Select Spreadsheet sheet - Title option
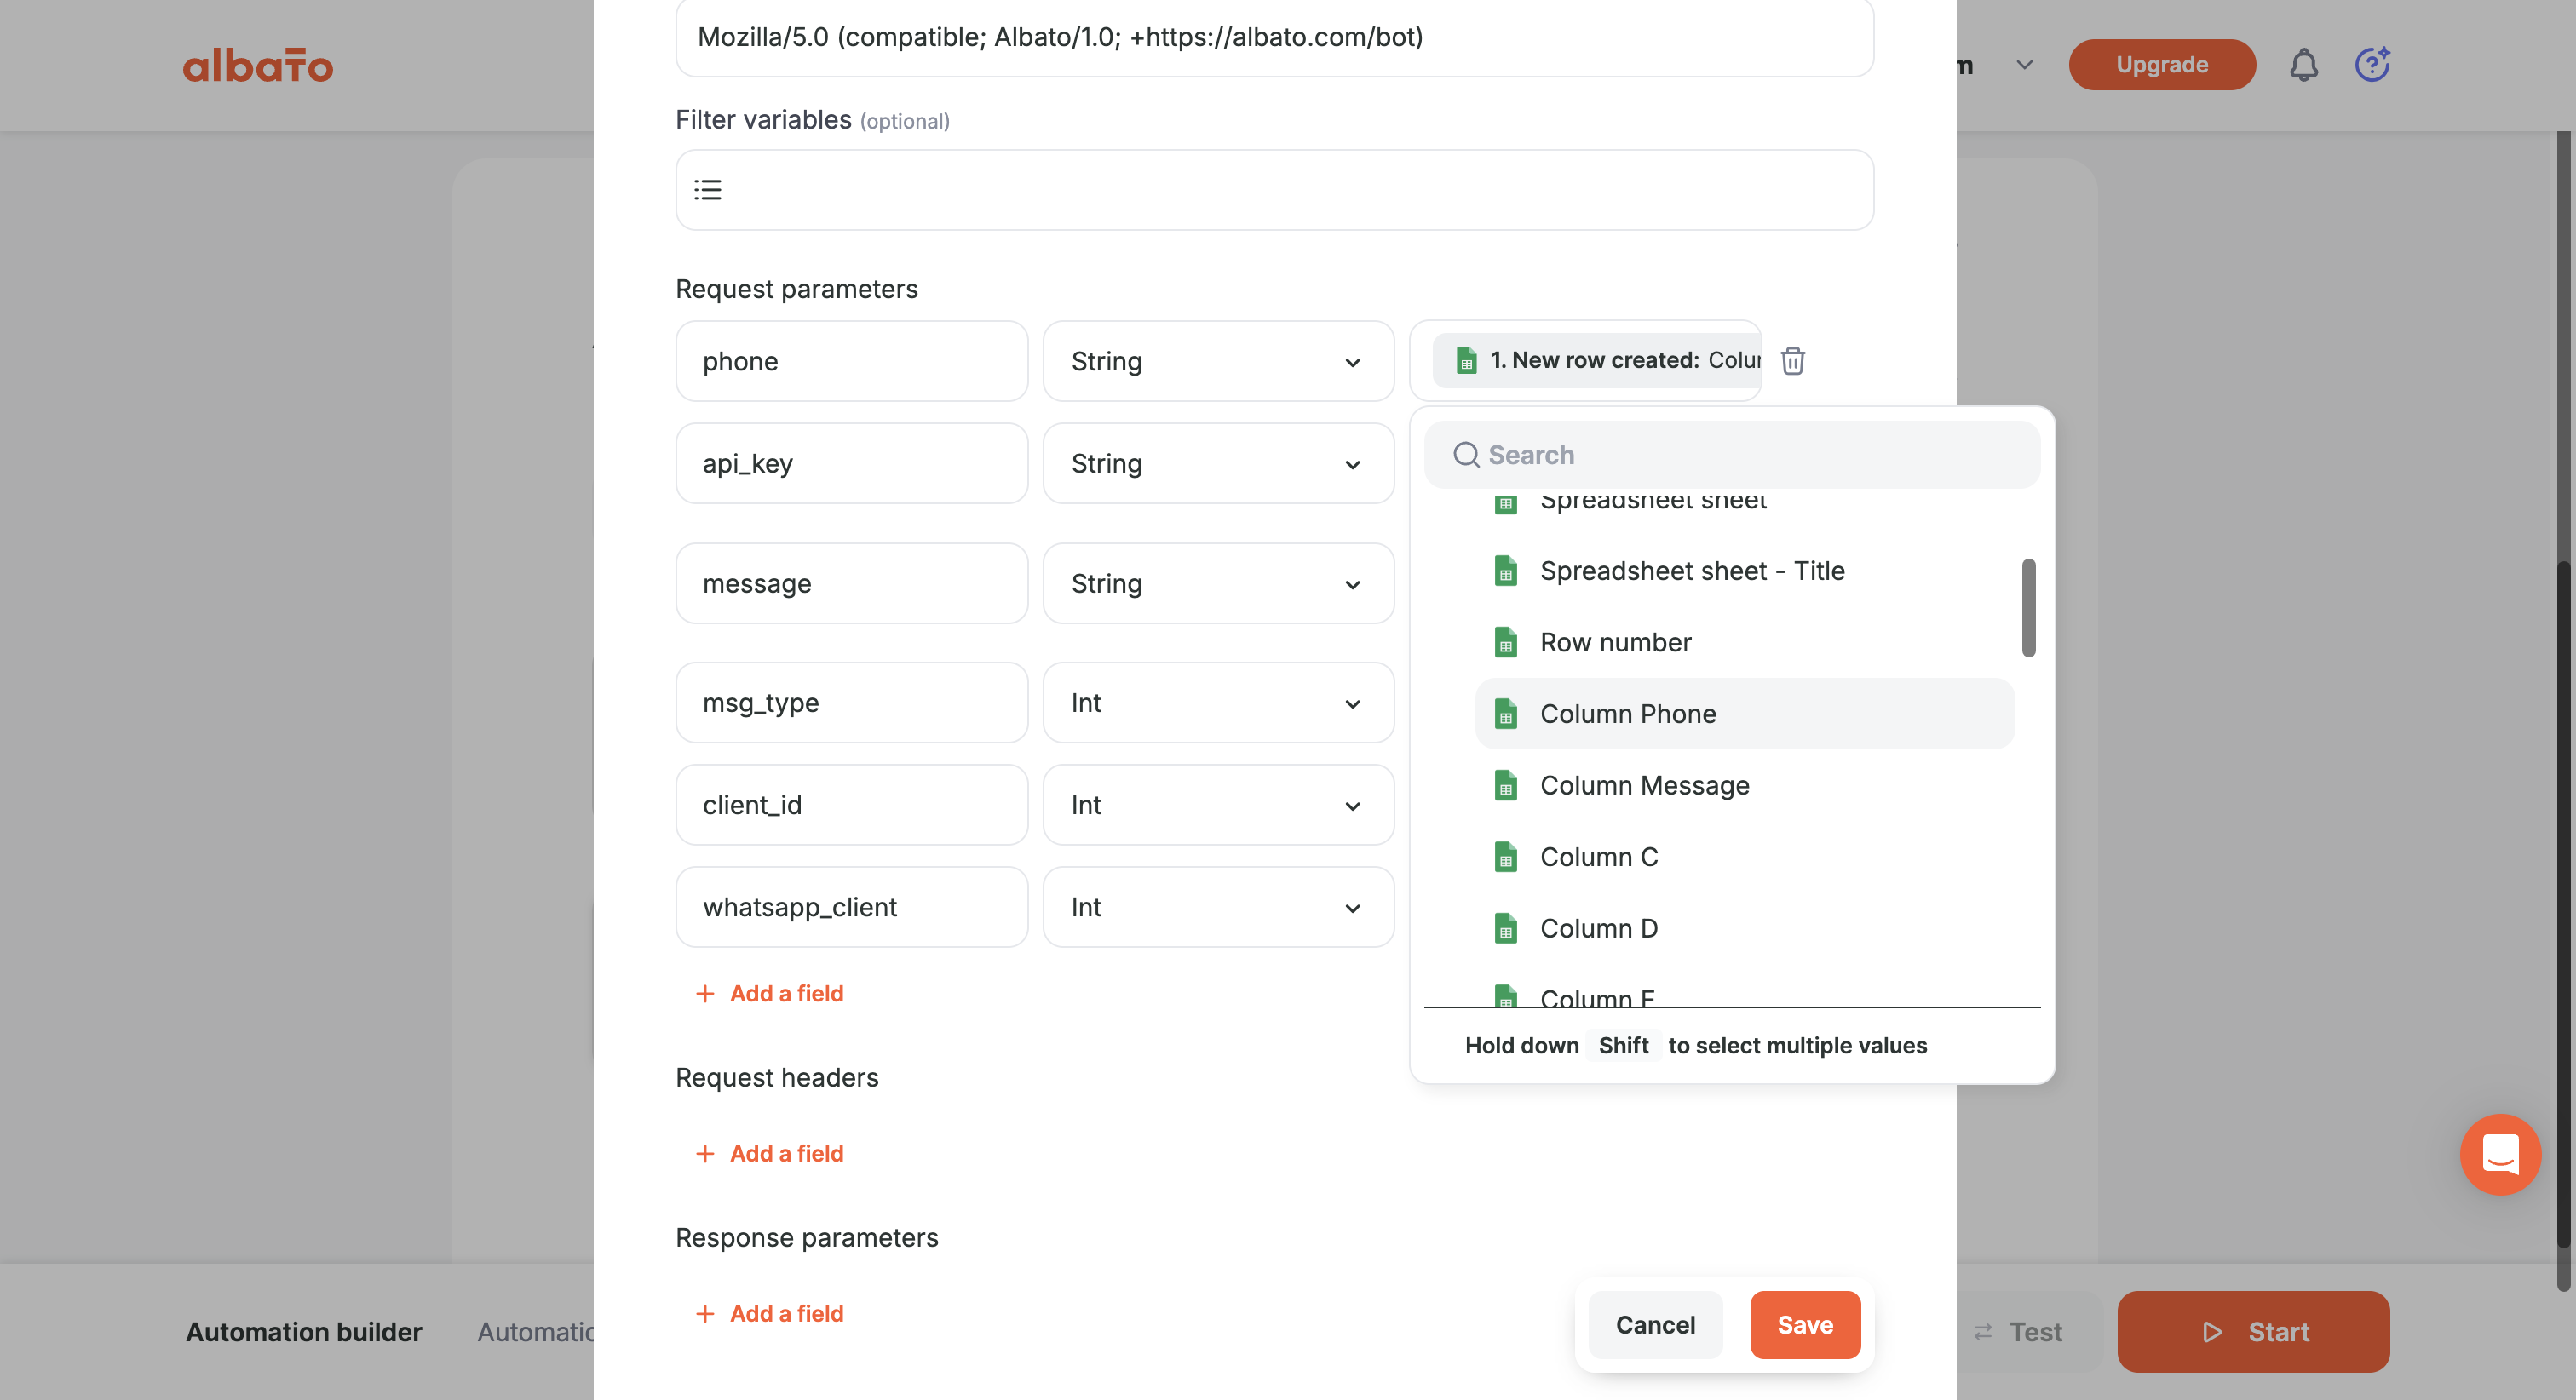2576x1400 pixels. 1744,571
